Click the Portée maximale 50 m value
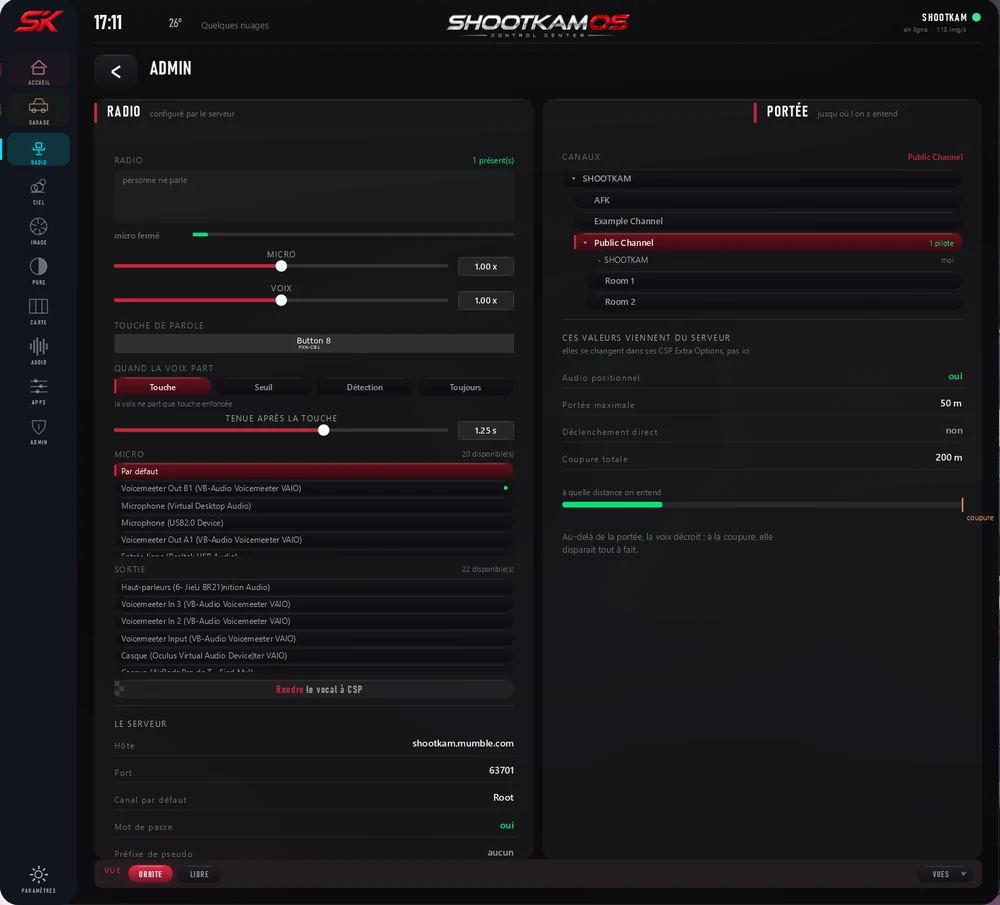Image resolution: width=1000 pixels, height=905 pixels. coord(951,404)
